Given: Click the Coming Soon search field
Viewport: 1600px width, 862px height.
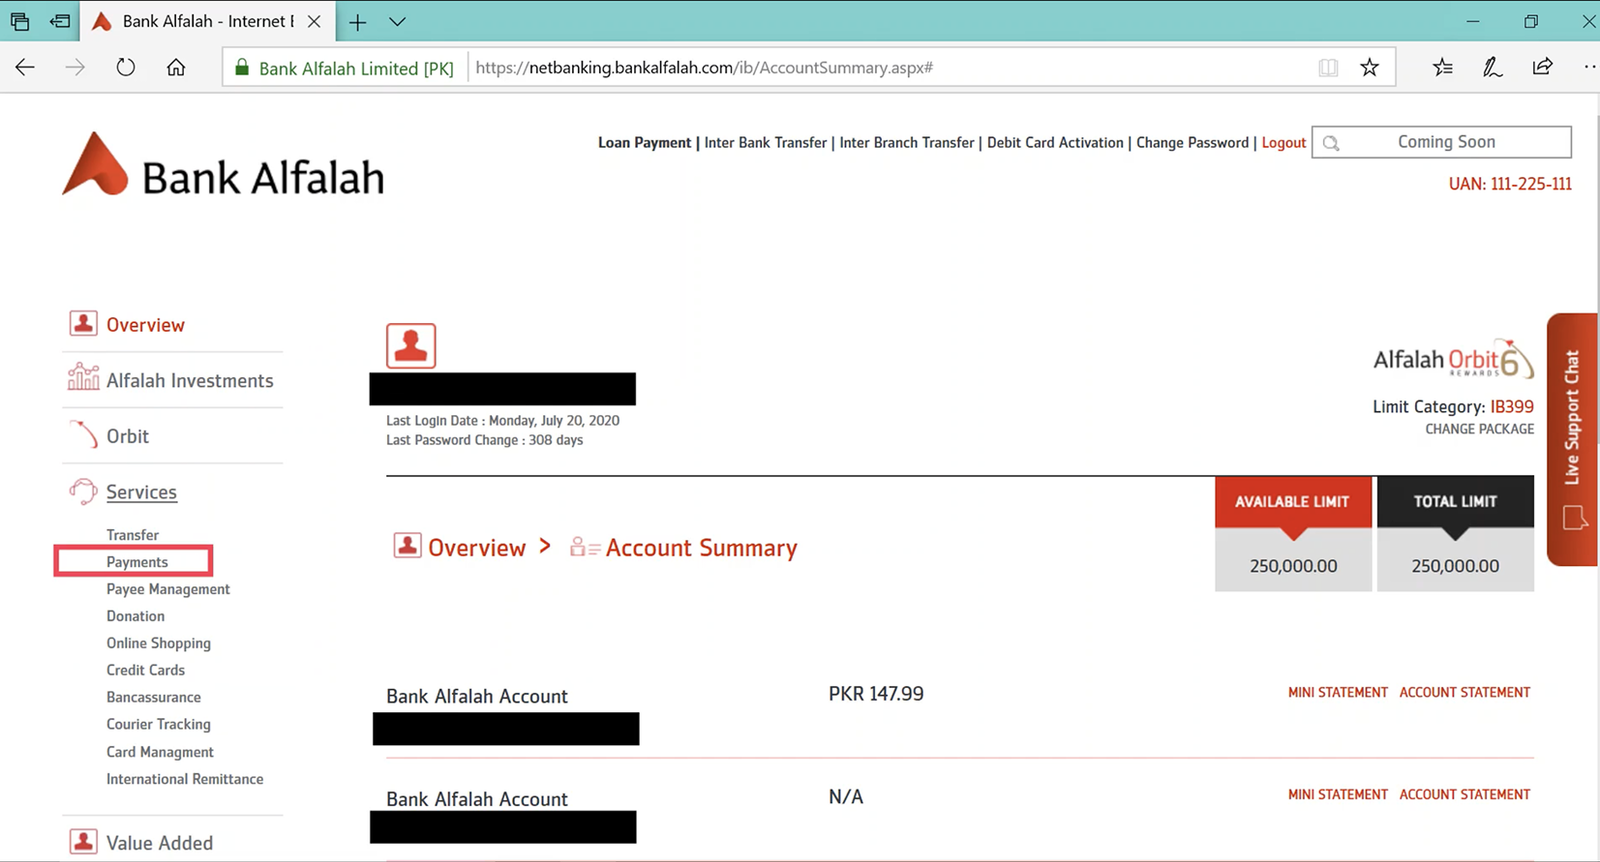Looking at the screenshot, I should pyautogui.click(x=1441, y=142).
